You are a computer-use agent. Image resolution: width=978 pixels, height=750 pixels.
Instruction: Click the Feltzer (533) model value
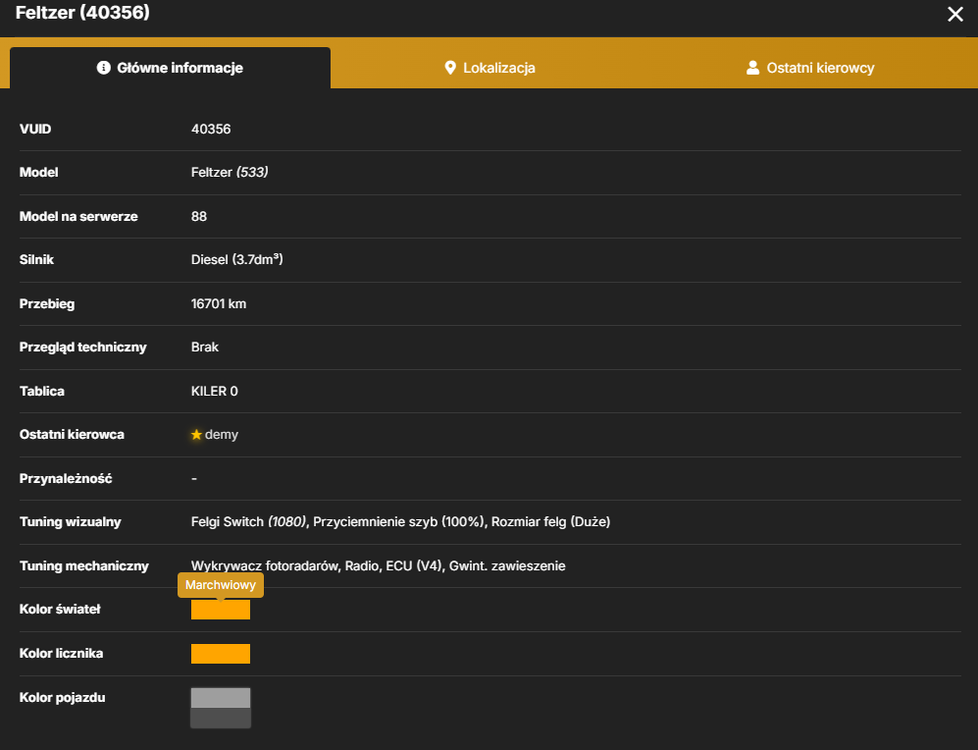(230, 172)
